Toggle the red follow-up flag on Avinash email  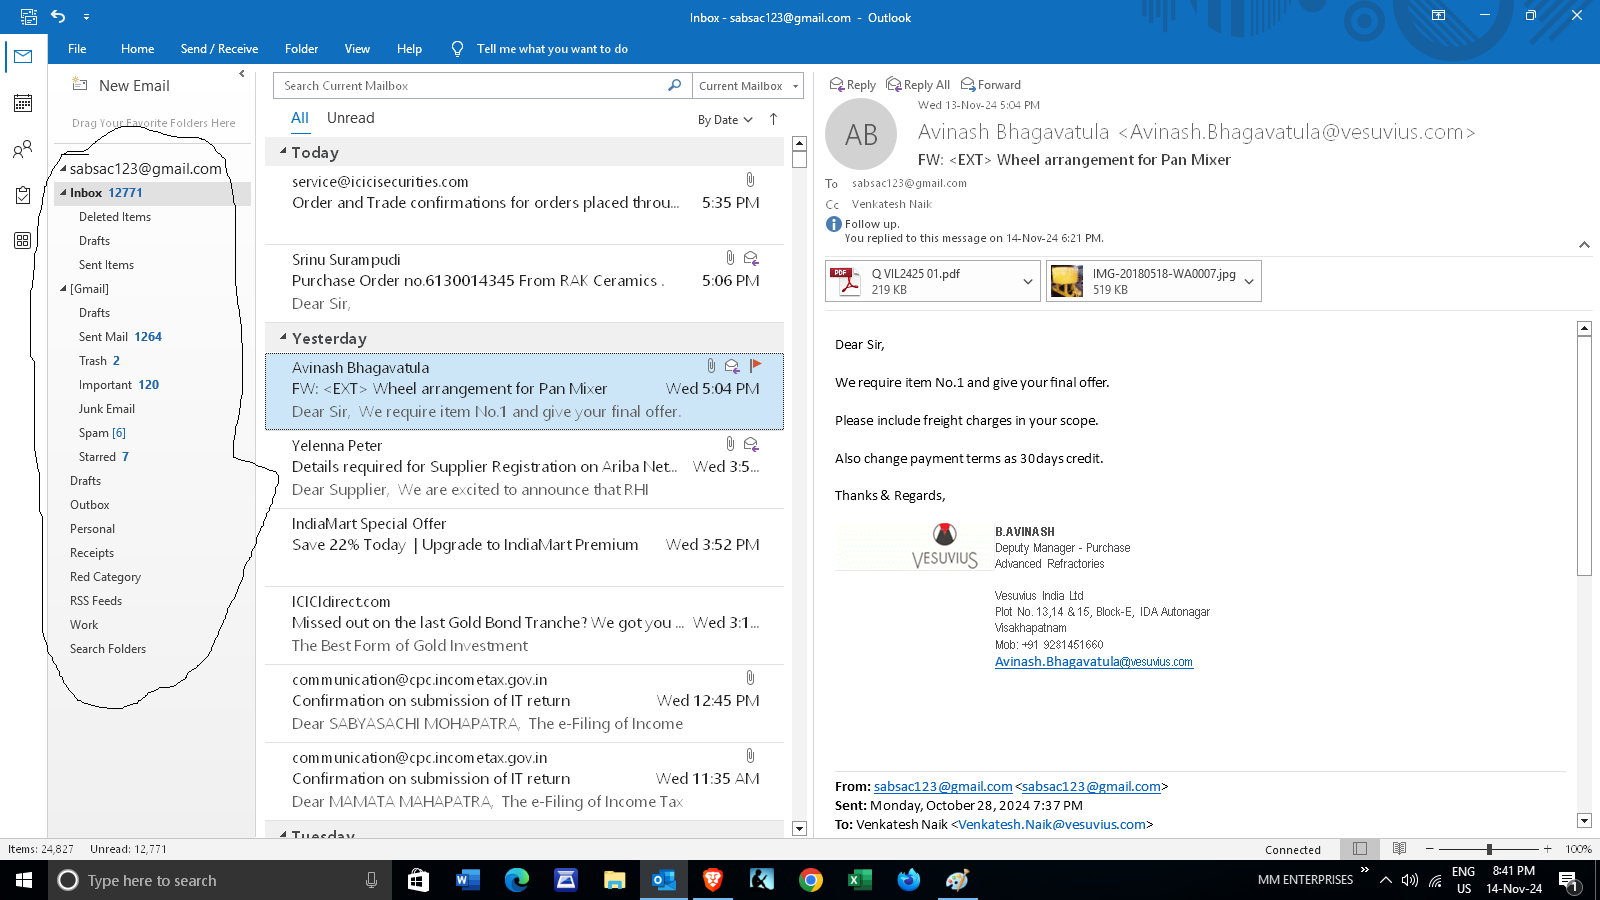[x=755, y=366]
